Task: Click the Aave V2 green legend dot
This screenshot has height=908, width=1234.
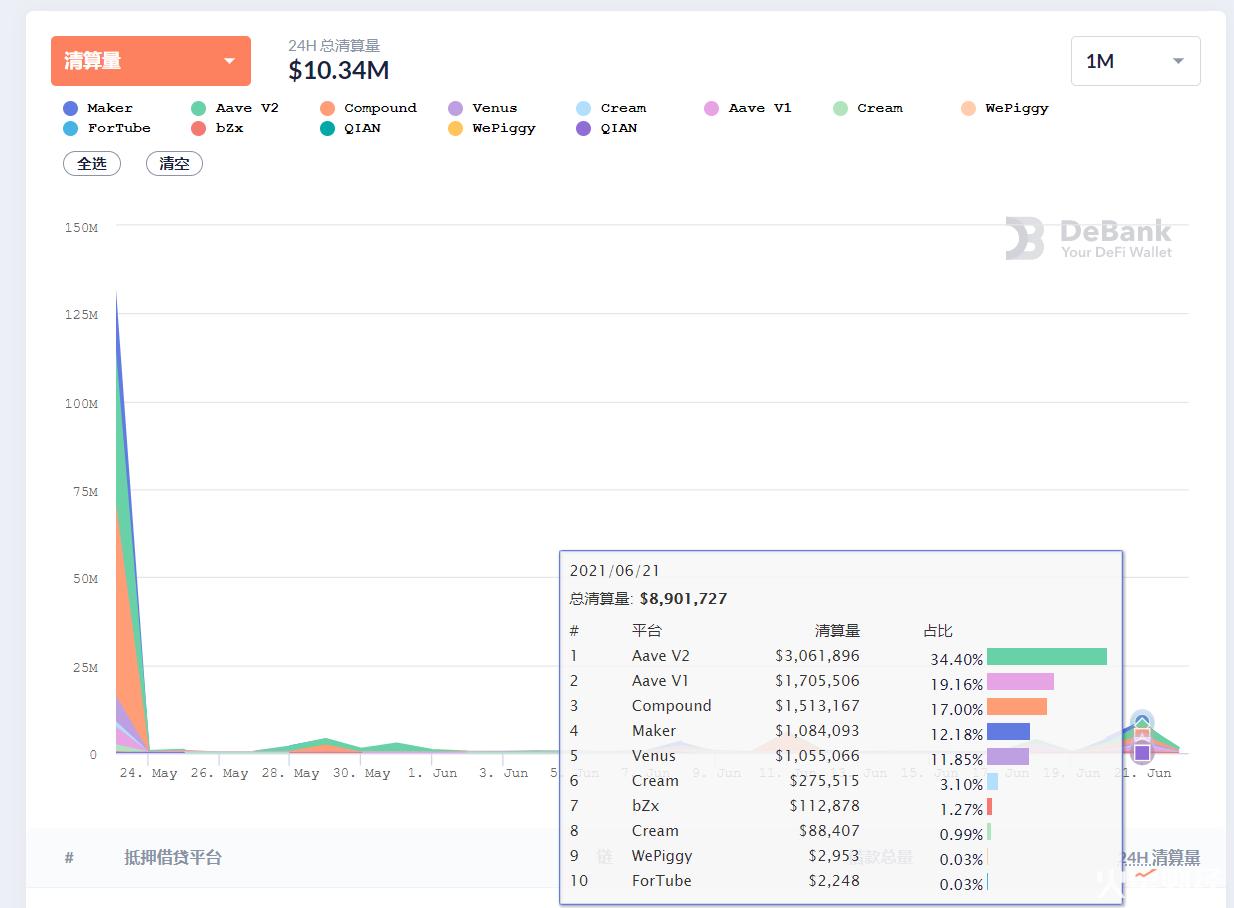Action: coord(198,108)
